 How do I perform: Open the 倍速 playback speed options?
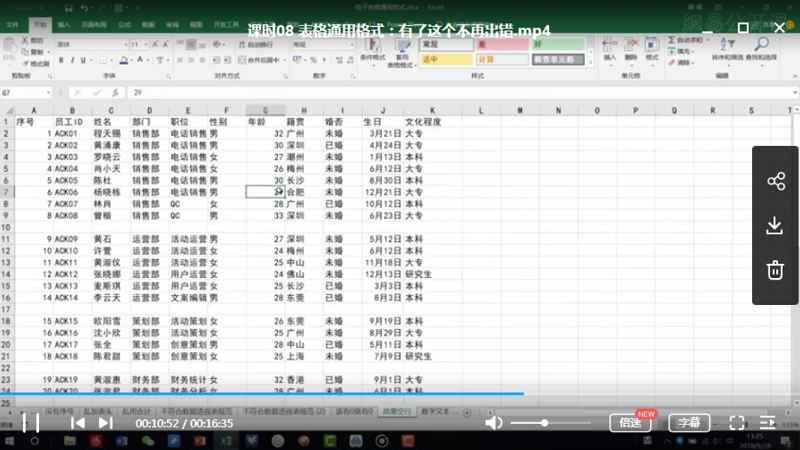click(x=630, y=422)
